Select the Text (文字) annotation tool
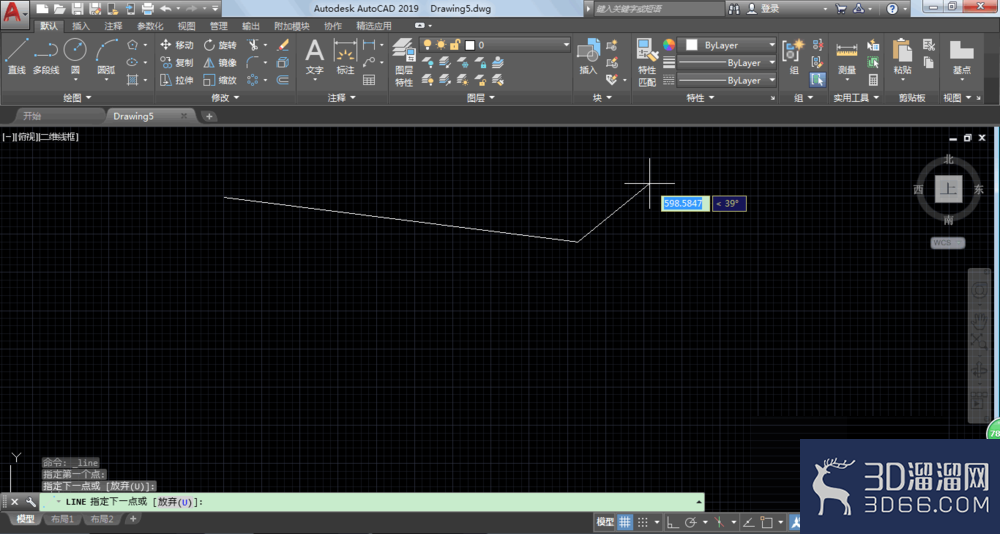The height and width of the screenshot is (534, 1000). (x=315, y=57)
